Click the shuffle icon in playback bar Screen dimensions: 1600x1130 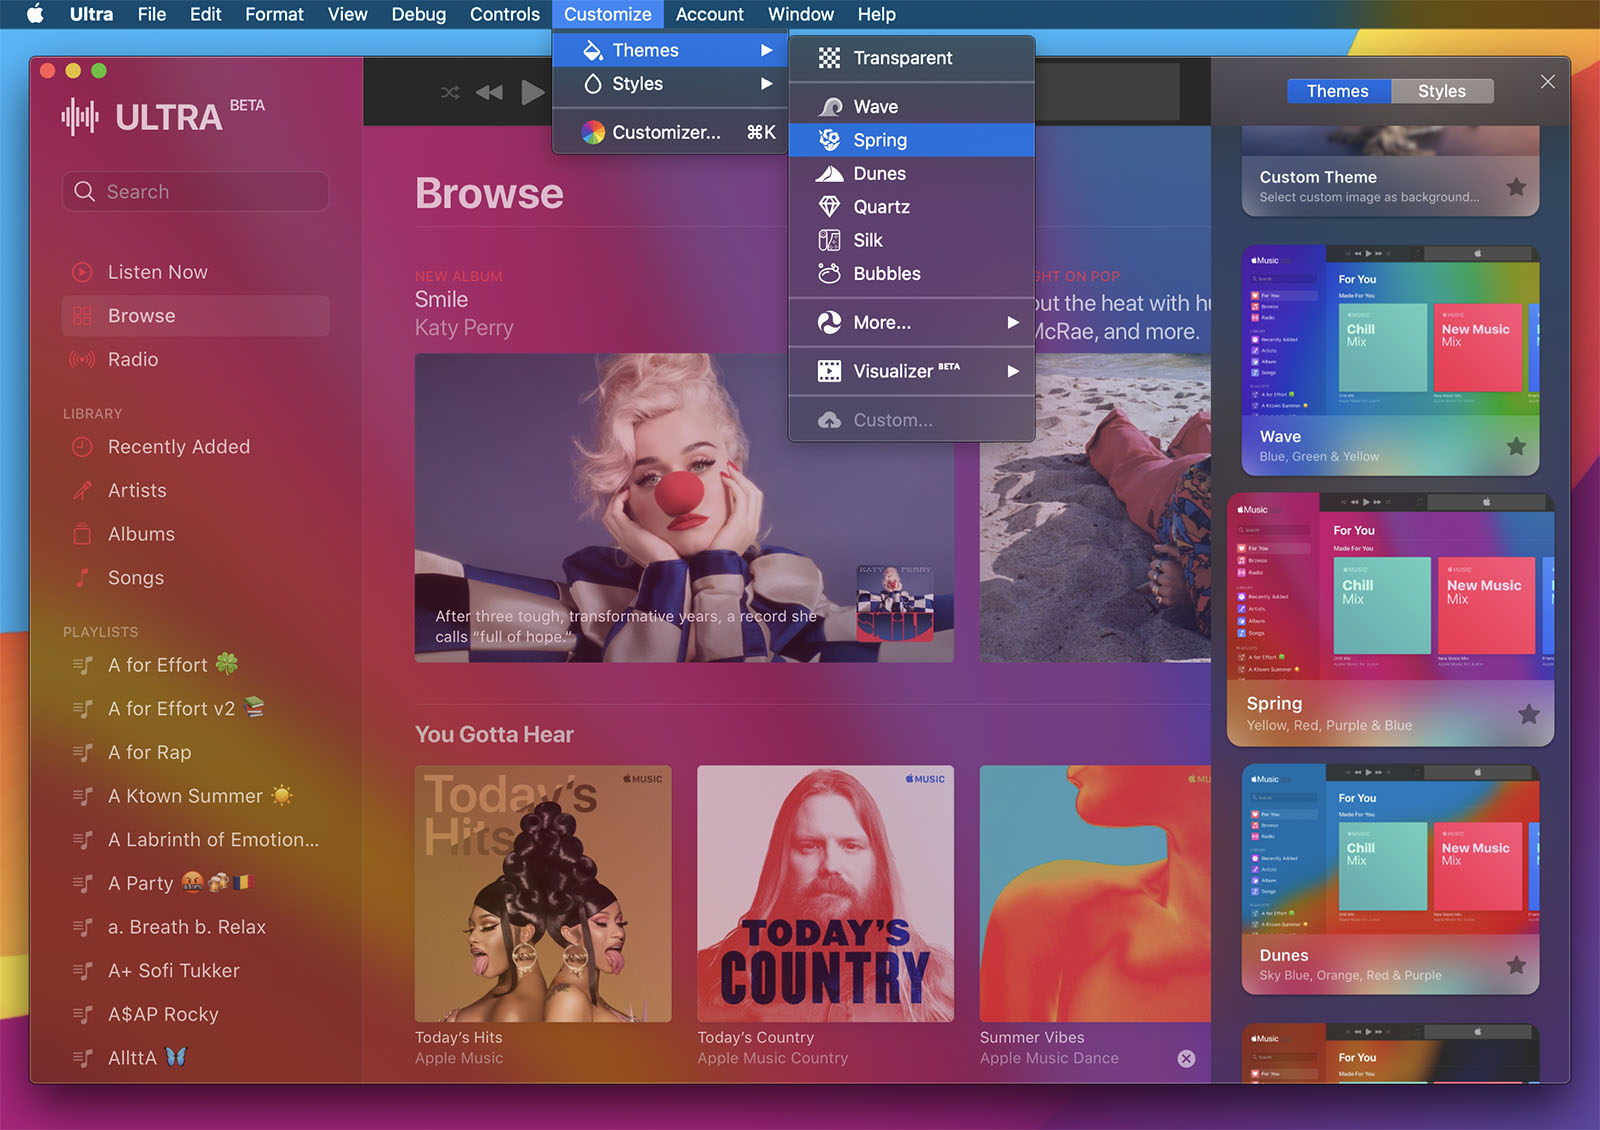[450, 93]
